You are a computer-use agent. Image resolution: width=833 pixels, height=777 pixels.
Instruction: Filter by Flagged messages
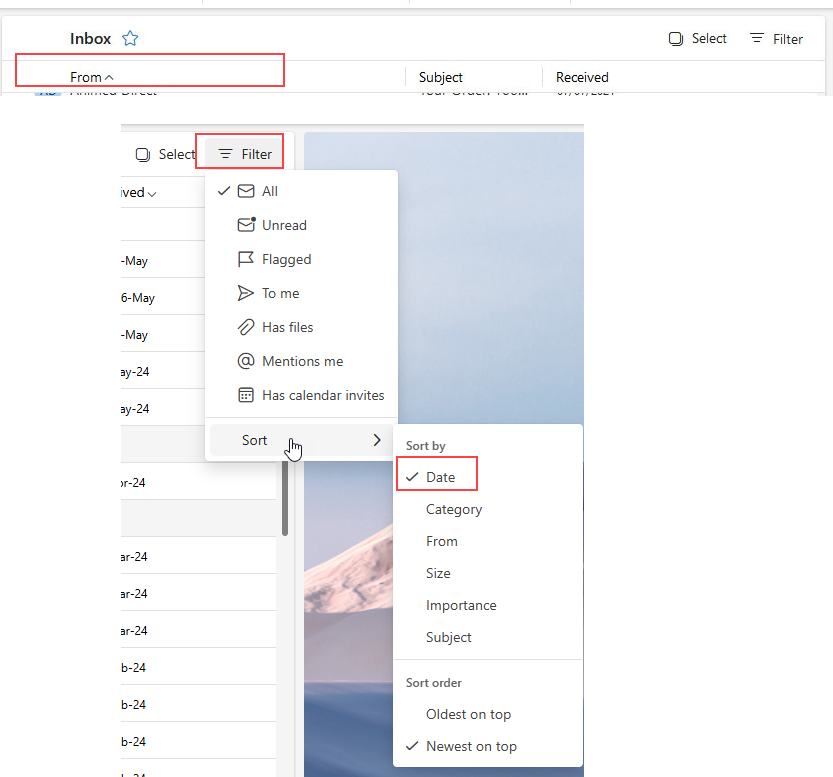[301, 259]
